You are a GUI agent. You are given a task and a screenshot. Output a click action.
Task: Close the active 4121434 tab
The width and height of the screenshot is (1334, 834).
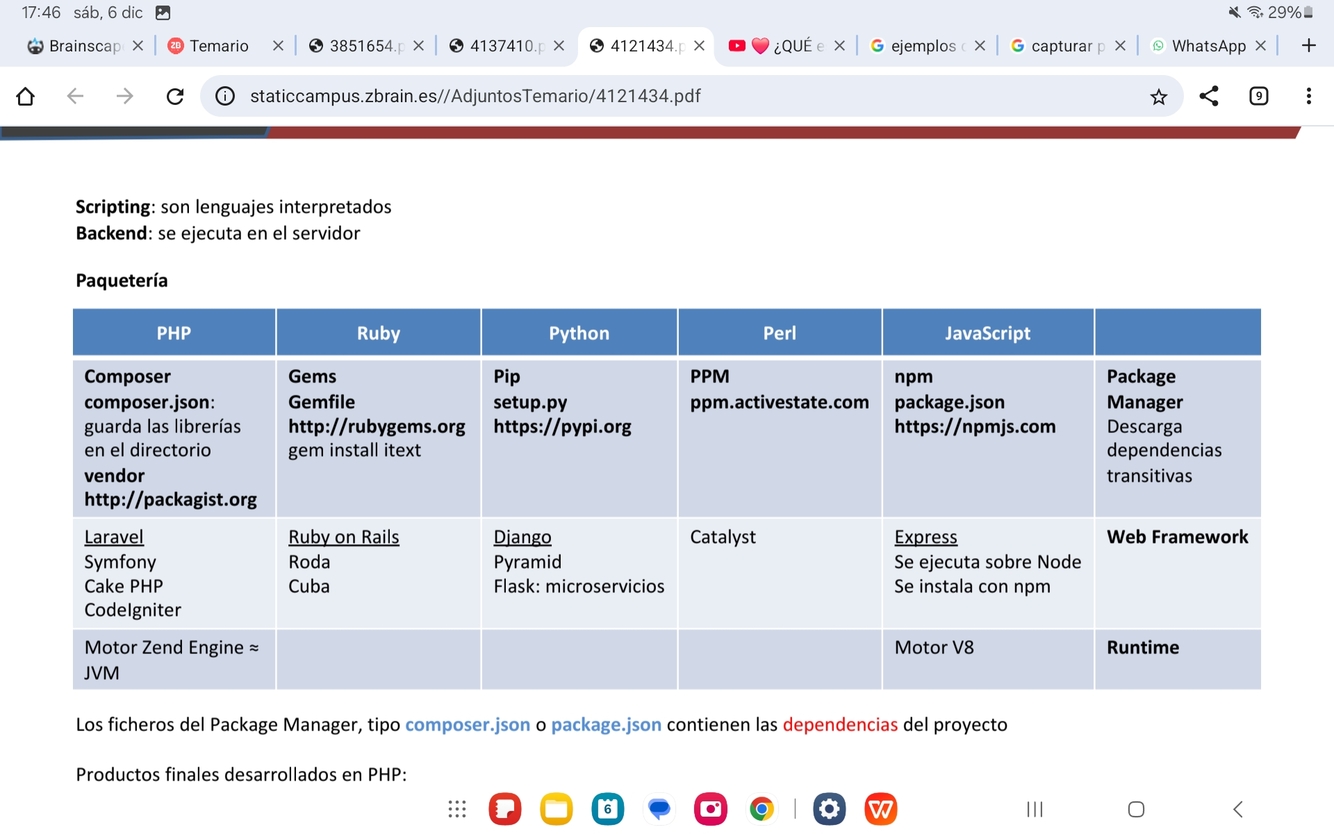click(x=699, y=46)
